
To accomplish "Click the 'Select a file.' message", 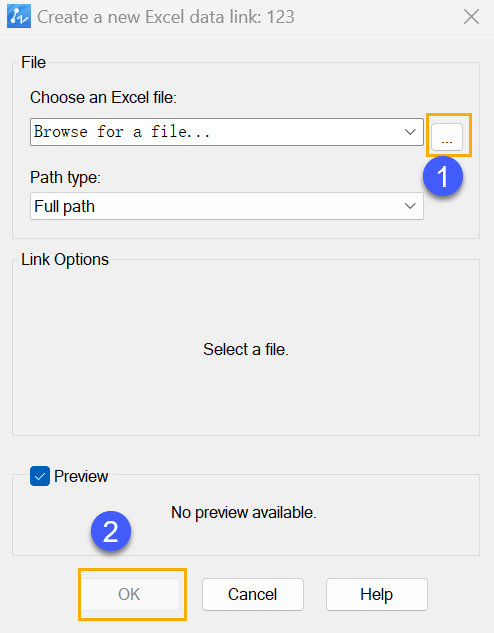I will [246, 349].
